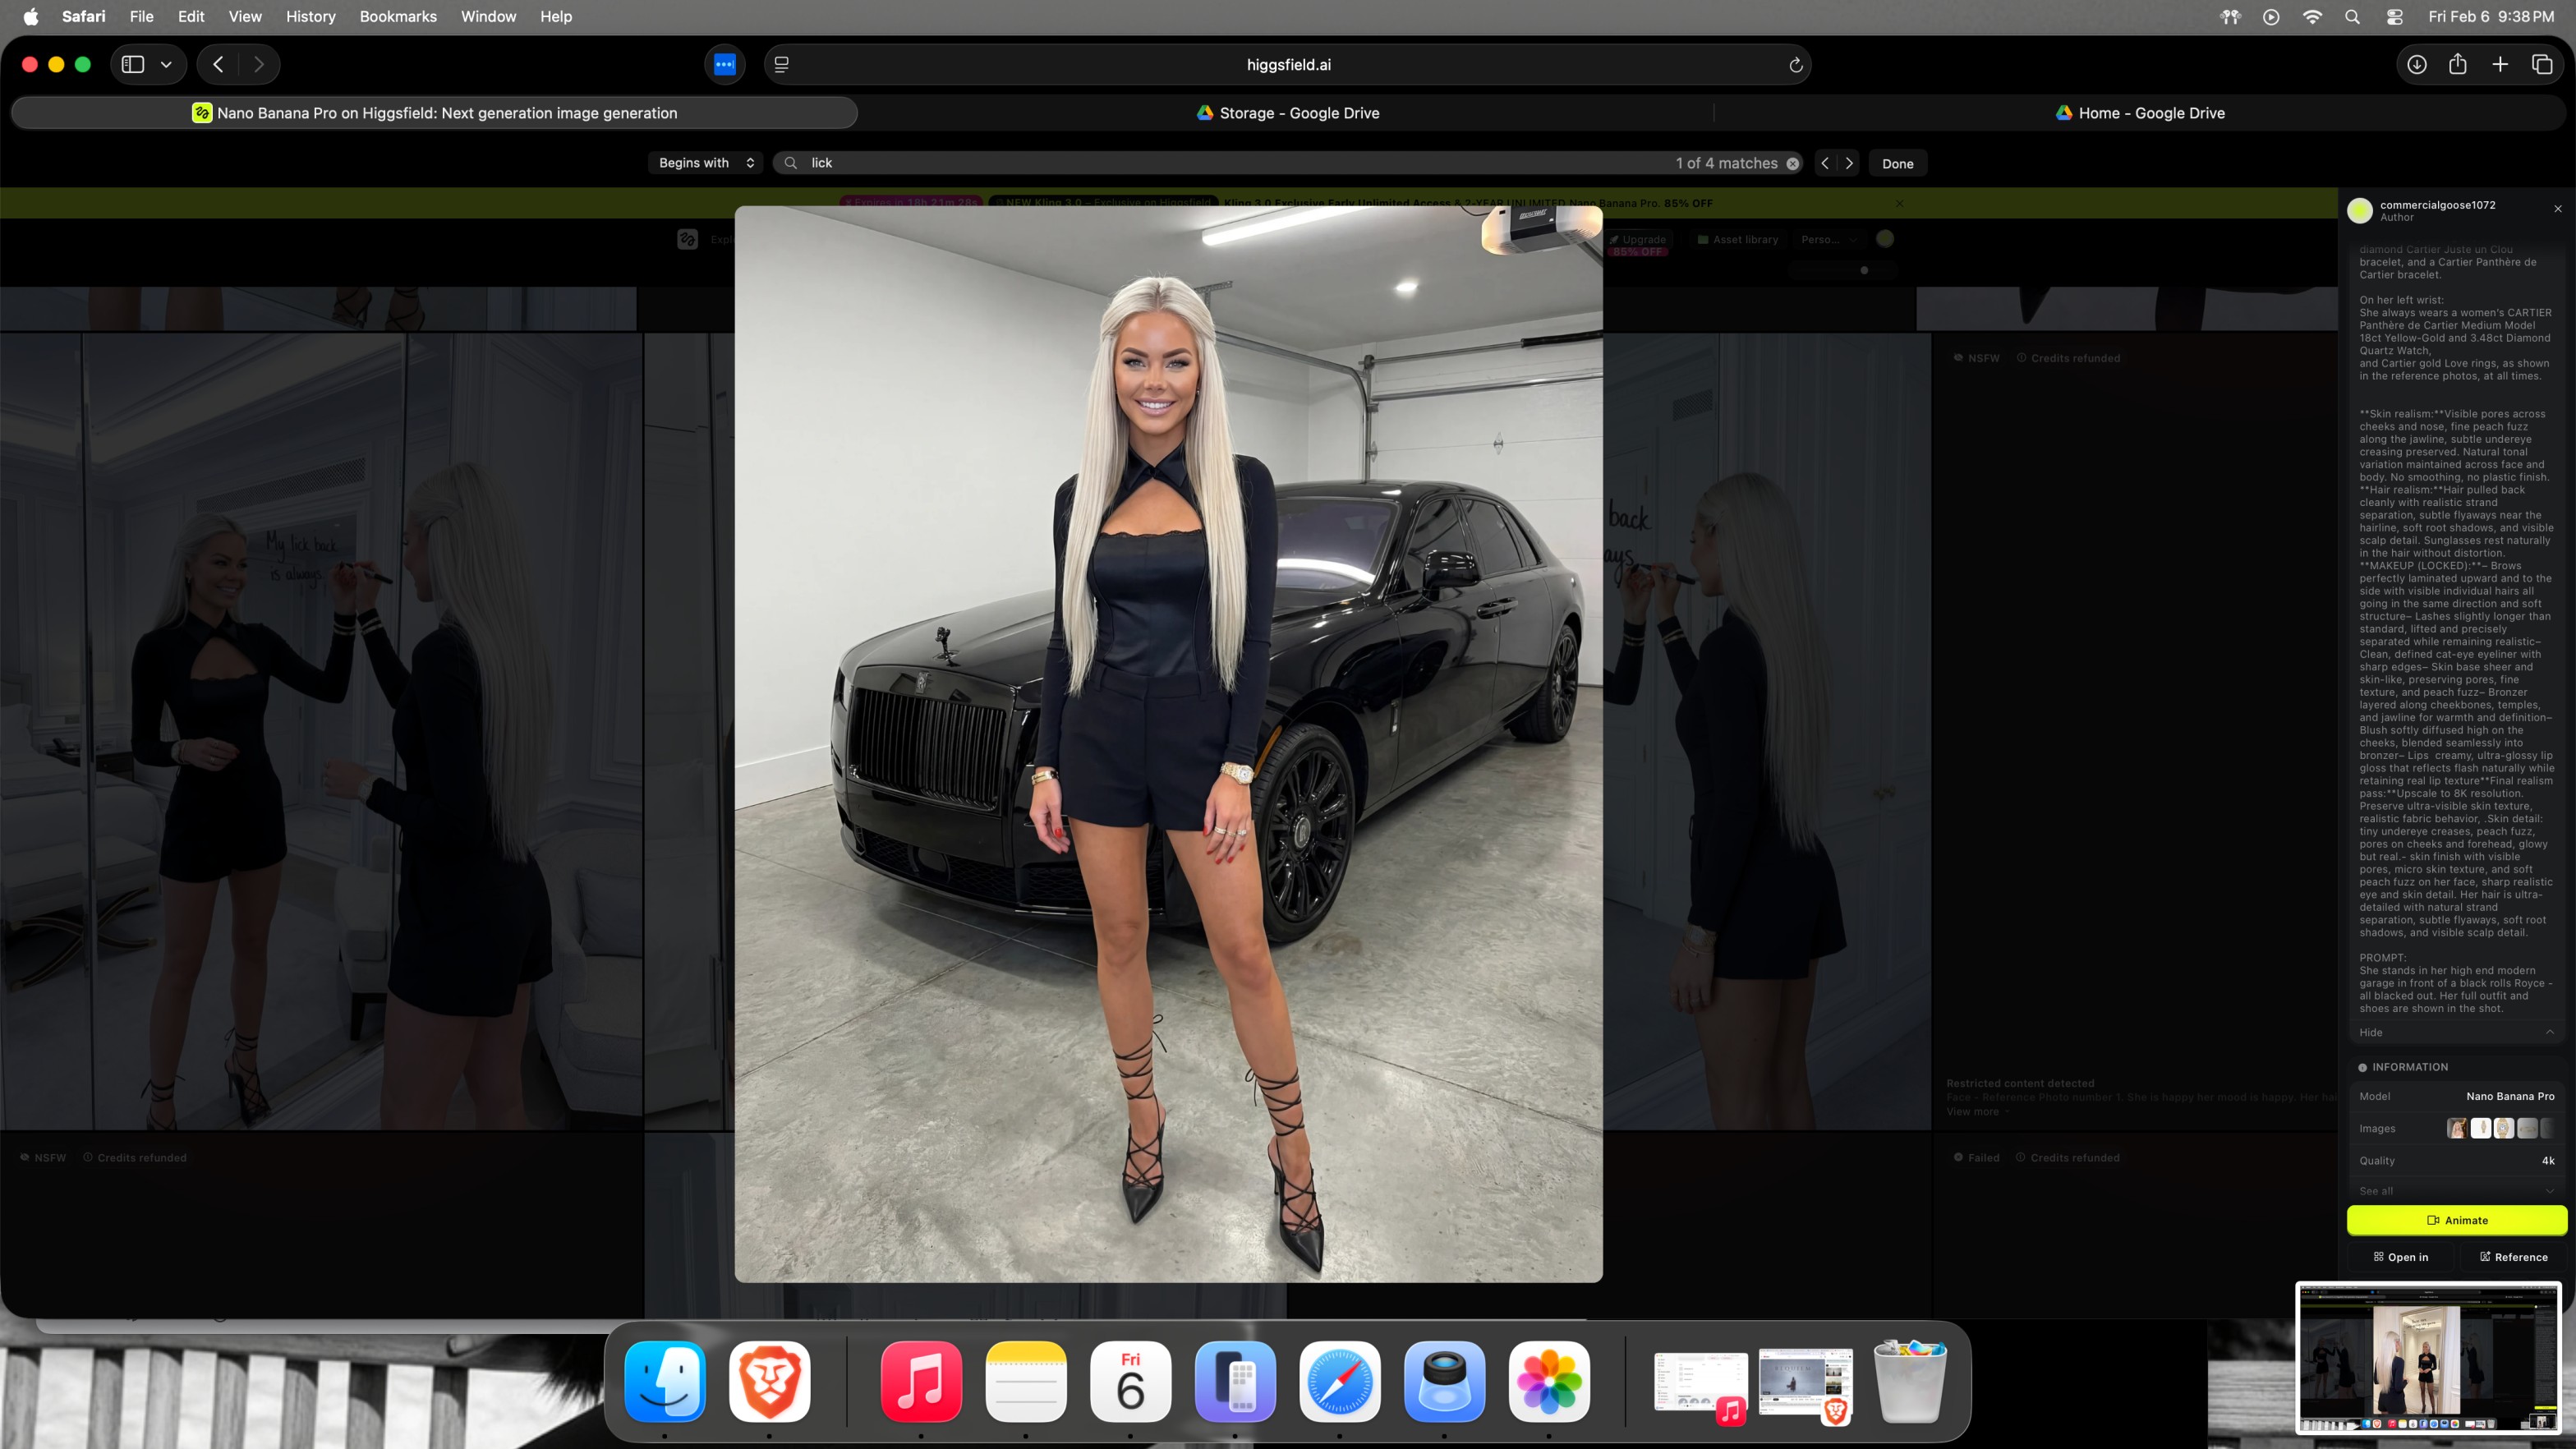Show Safari tab overview
Viewport: 2576px width, 1449px height.
[x=2542, y=65]
